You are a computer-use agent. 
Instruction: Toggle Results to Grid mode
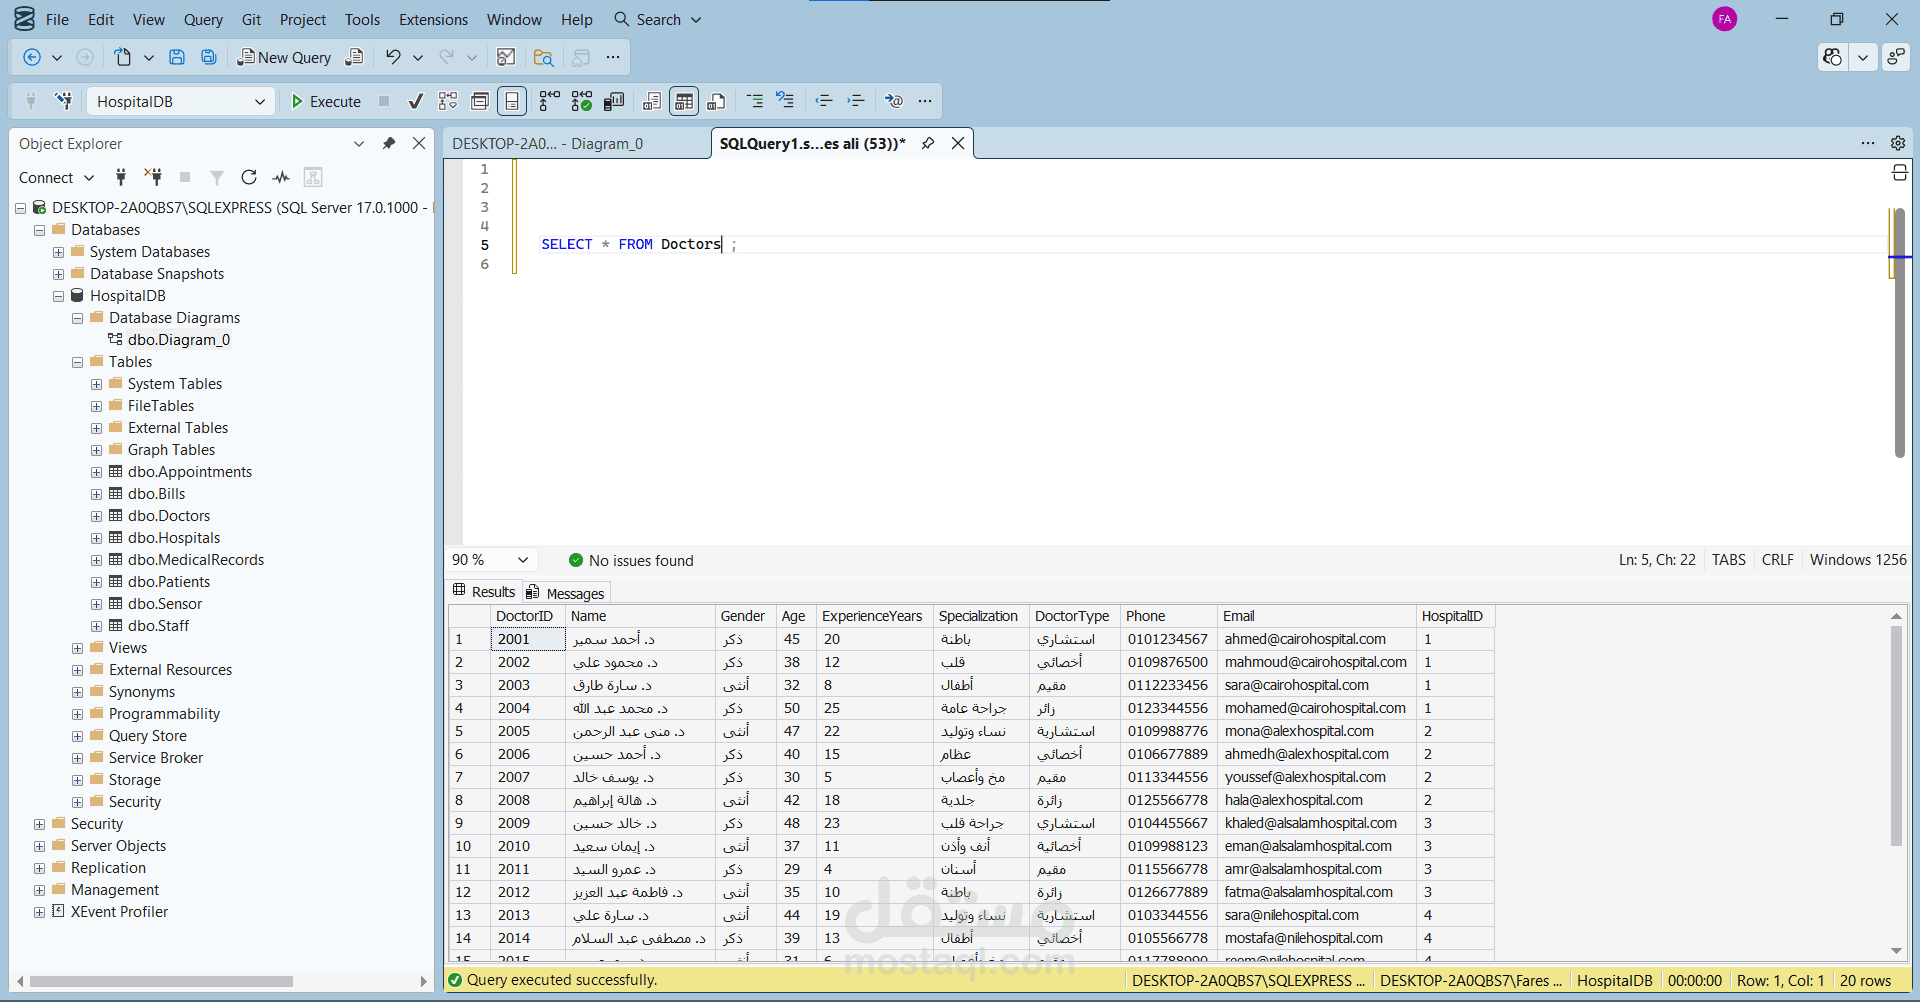click(684, 101)
